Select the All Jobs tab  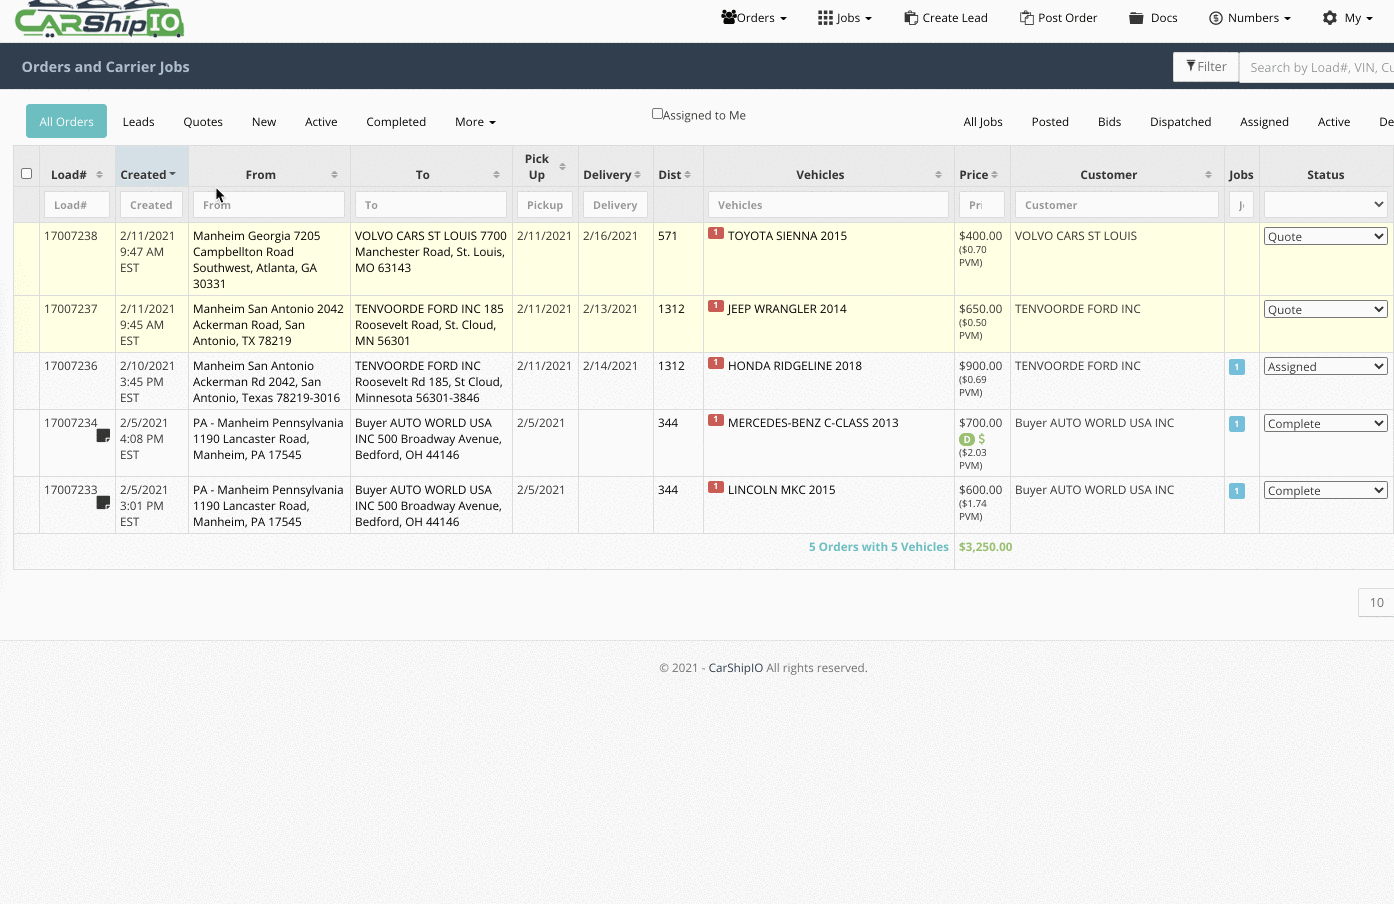pos(983,122)
